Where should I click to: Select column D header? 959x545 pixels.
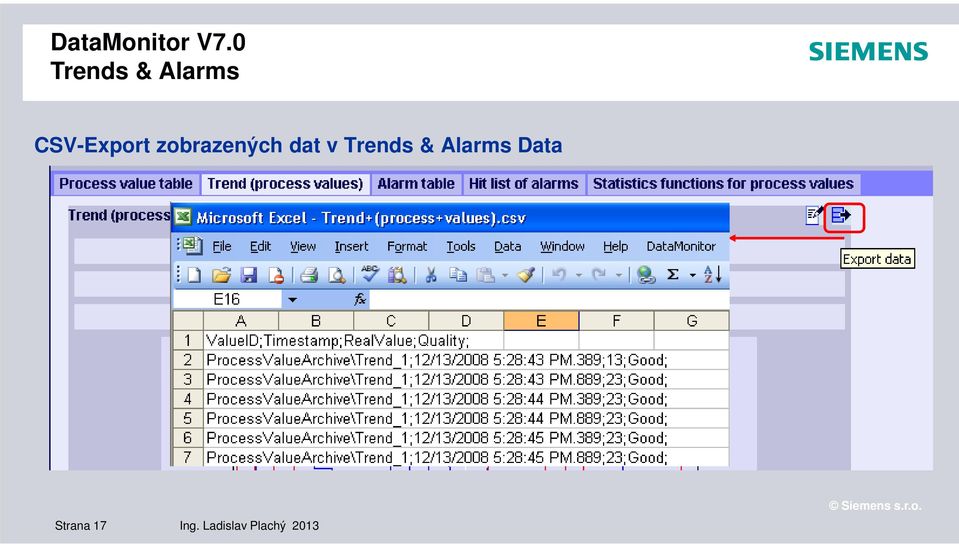(466, 321)
